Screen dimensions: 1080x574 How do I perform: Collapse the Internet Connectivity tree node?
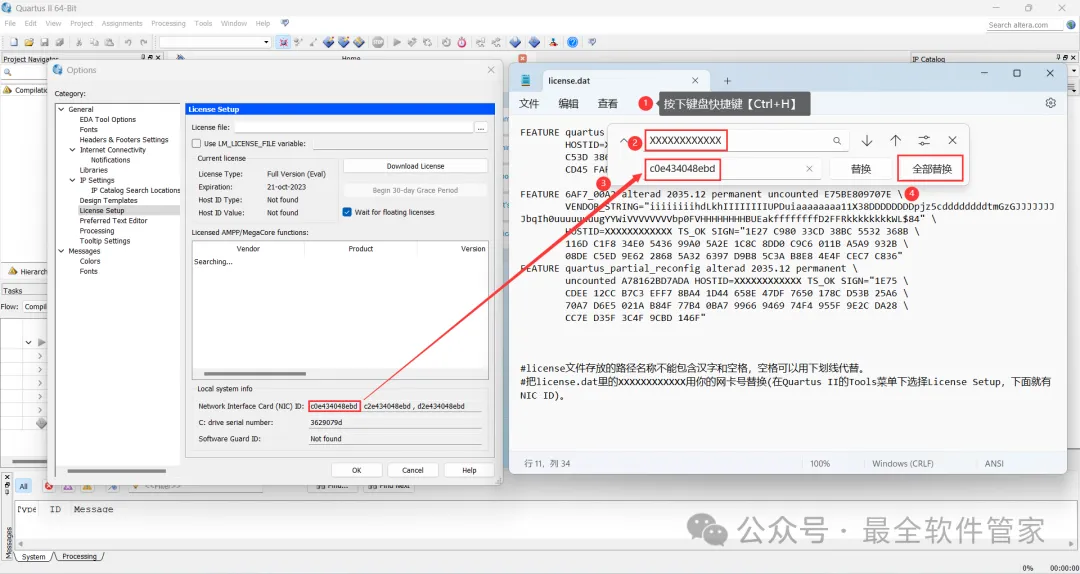(73, 150)
